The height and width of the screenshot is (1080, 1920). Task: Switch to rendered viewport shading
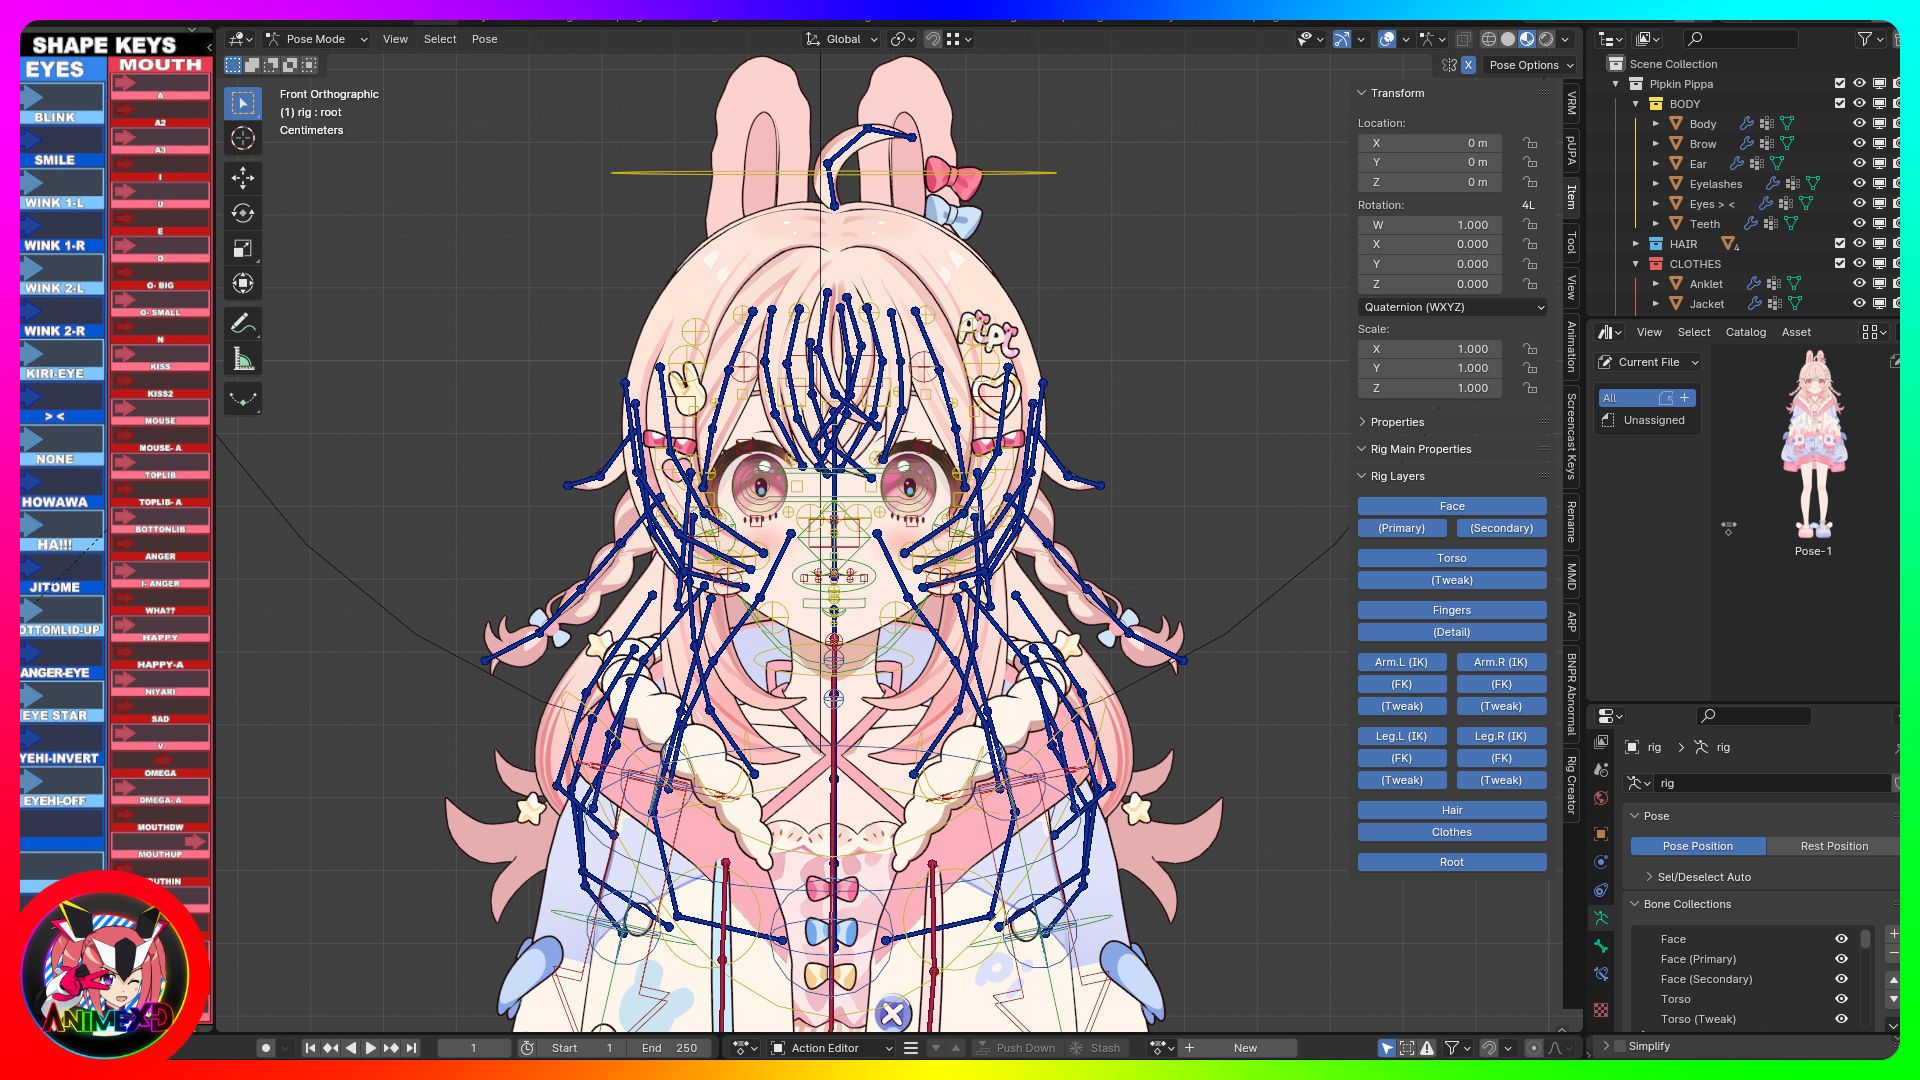click(1546, 39)
